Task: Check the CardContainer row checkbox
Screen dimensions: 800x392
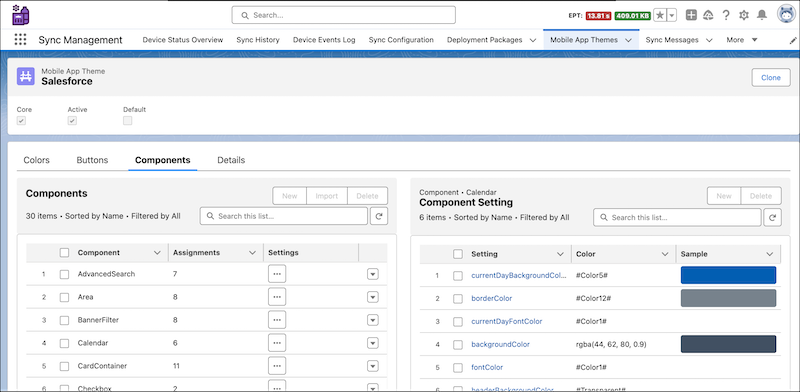Action: pyautogui.click(x=64, y=366)
